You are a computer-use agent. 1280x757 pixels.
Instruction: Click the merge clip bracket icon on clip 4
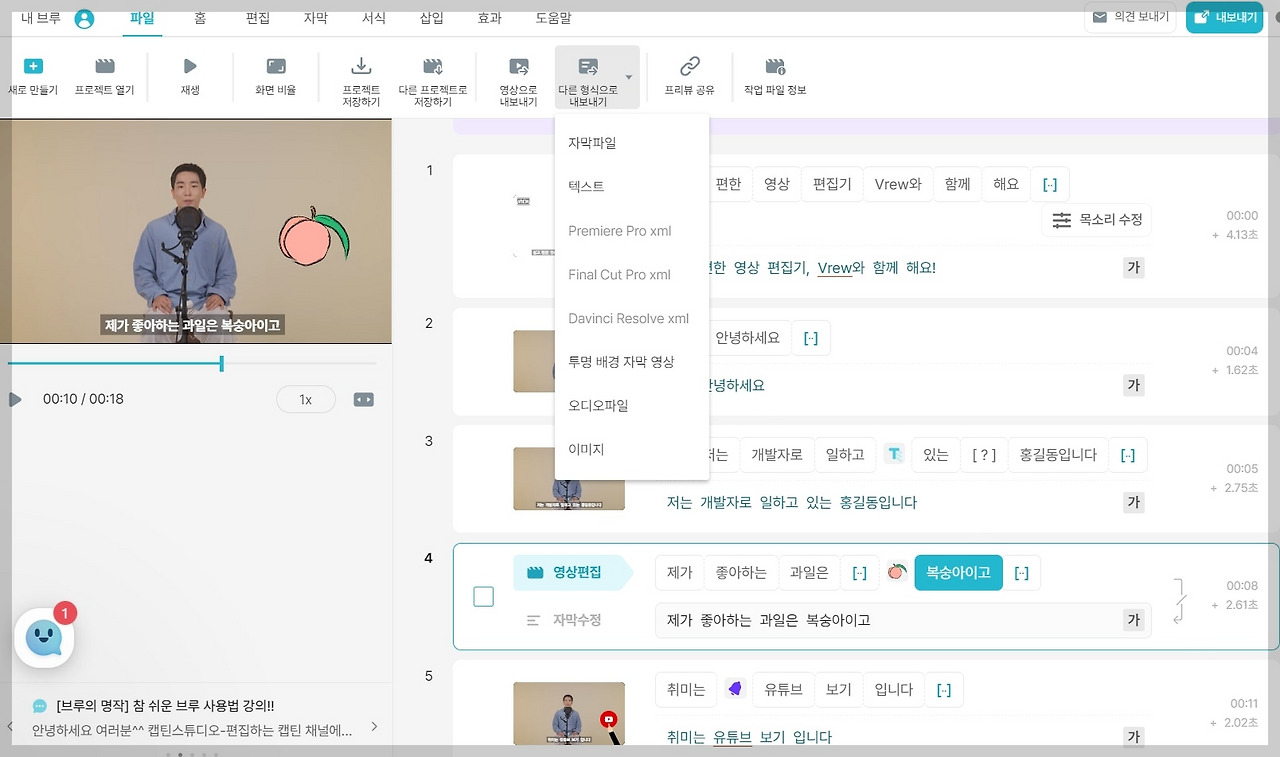1181,601
